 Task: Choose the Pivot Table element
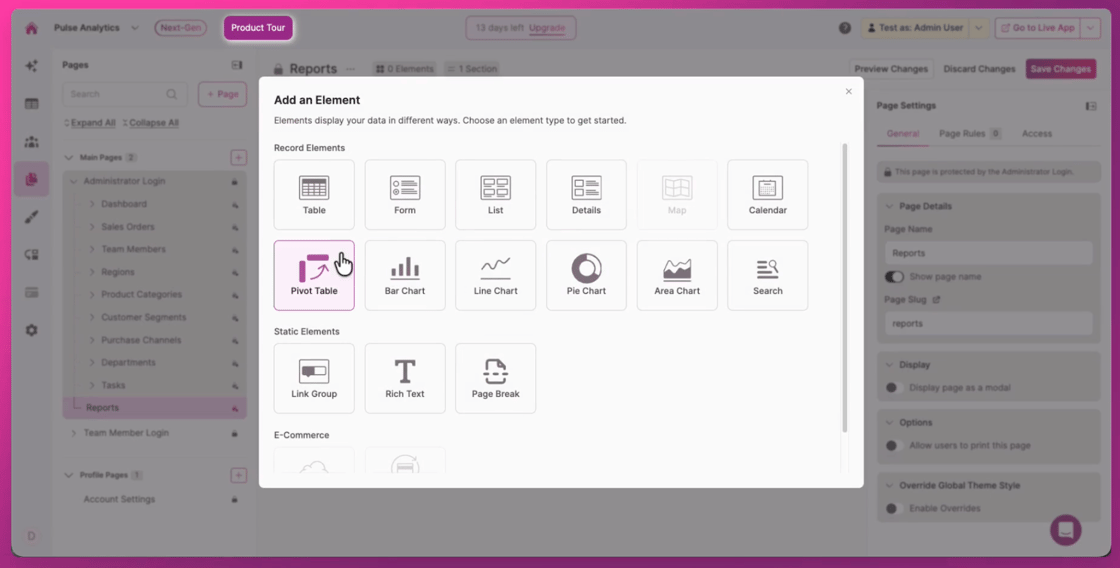(314, 275)
